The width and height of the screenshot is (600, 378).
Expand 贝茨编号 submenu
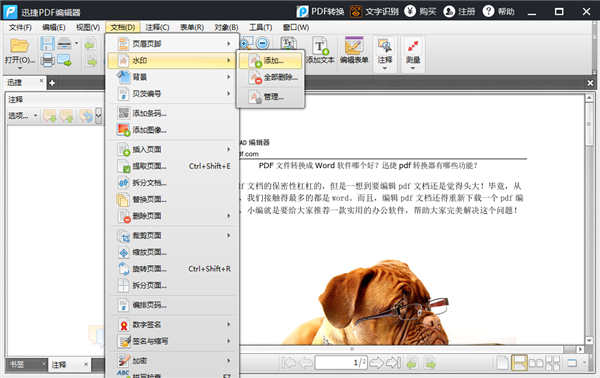click(171, 93)
